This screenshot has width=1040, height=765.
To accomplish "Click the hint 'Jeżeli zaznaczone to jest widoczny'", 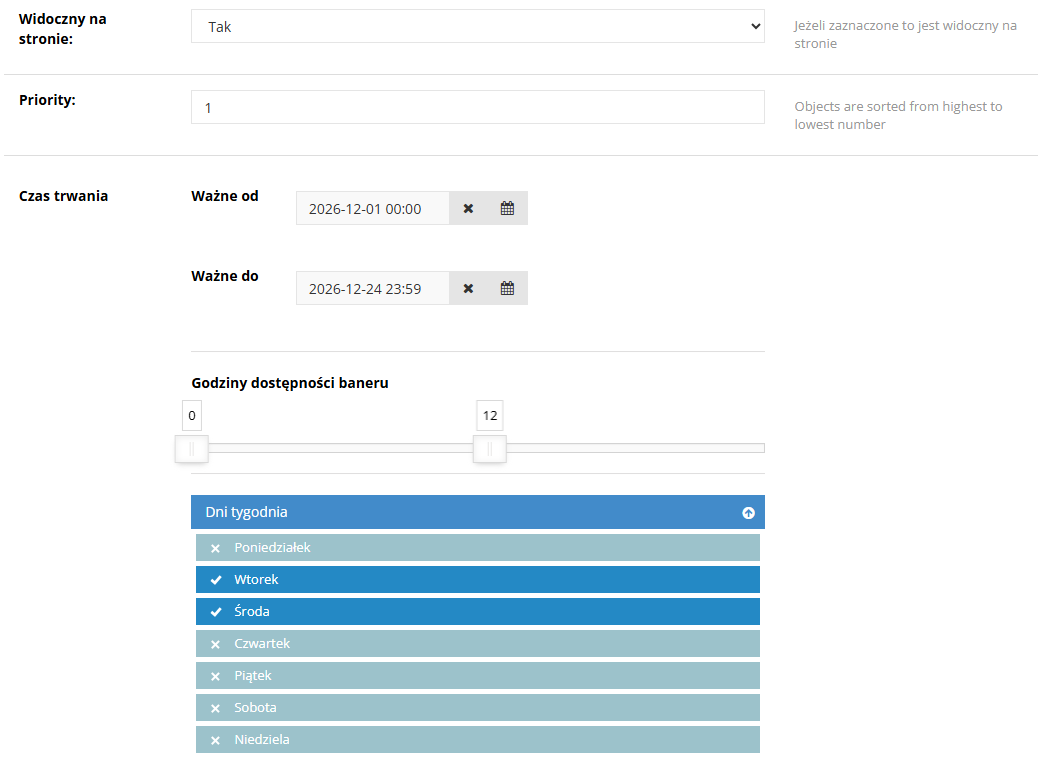I will point(905,35).
